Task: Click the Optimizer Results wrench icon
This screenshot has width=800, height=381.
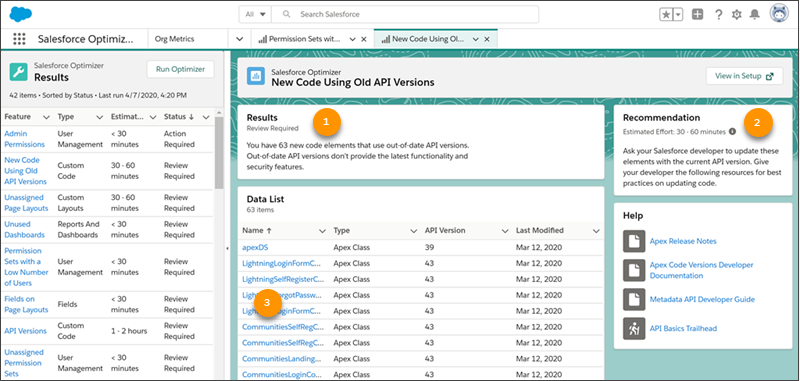Action: [19, 72]
